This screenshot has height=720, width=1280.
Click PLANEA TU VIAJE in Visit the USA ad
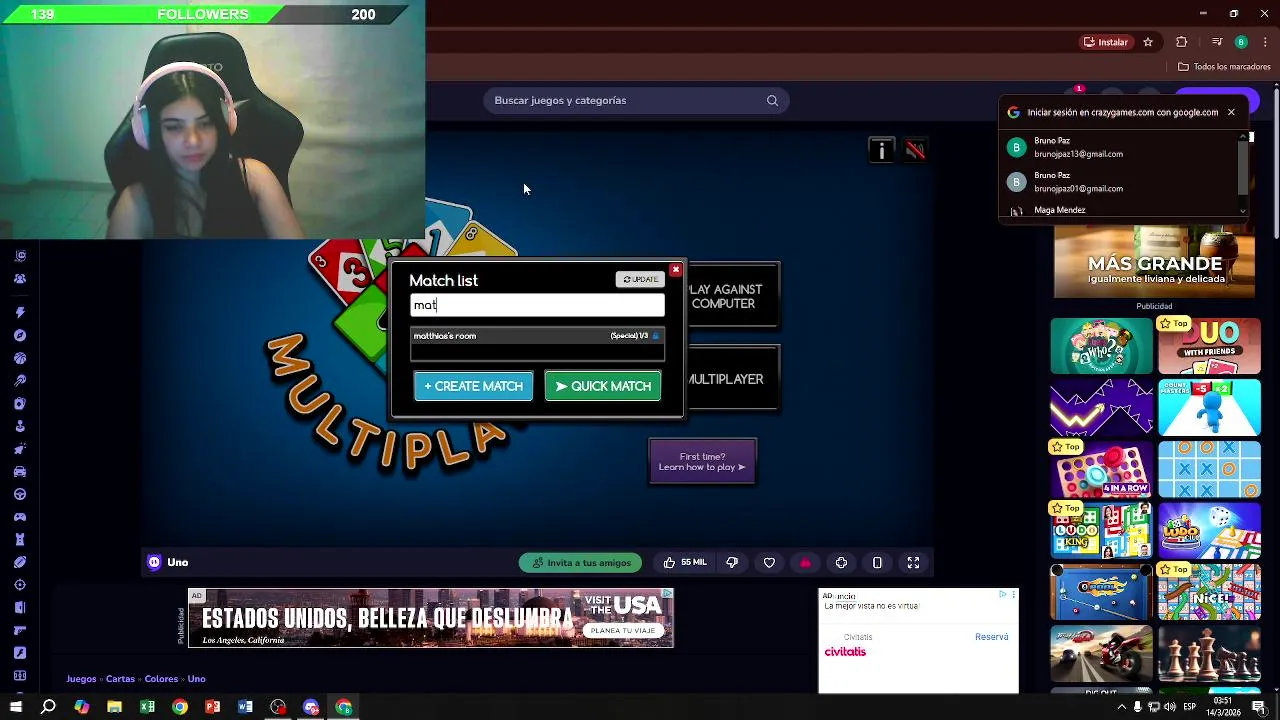pyautogui.click(x=622, y=631)
